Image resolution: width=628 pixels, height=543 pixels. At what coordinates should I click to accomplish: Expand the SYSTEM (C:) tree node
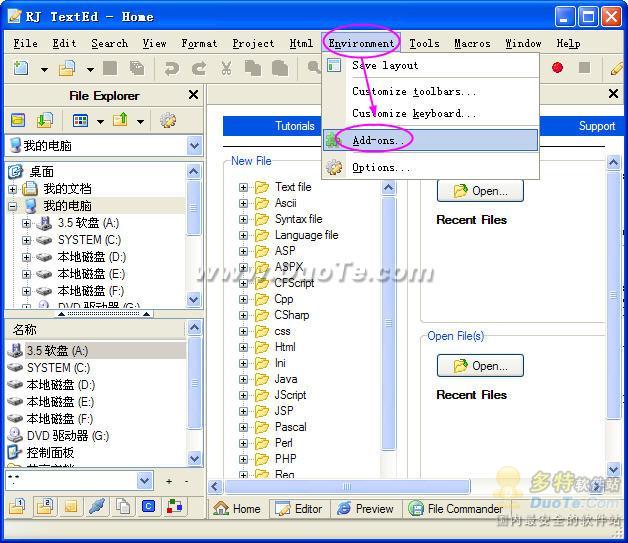coord(26,240)
